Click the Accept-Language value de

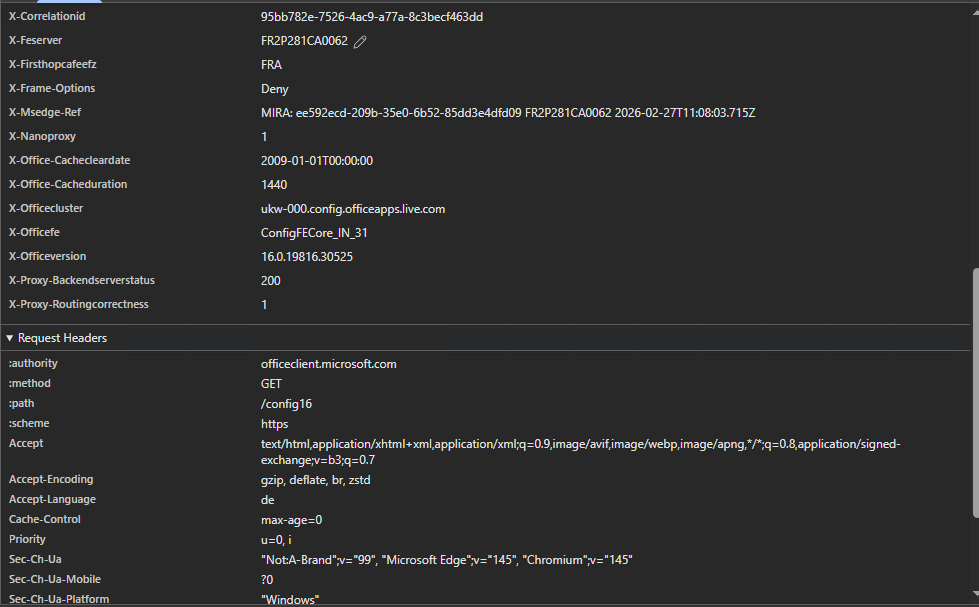[x=267, y=500]
